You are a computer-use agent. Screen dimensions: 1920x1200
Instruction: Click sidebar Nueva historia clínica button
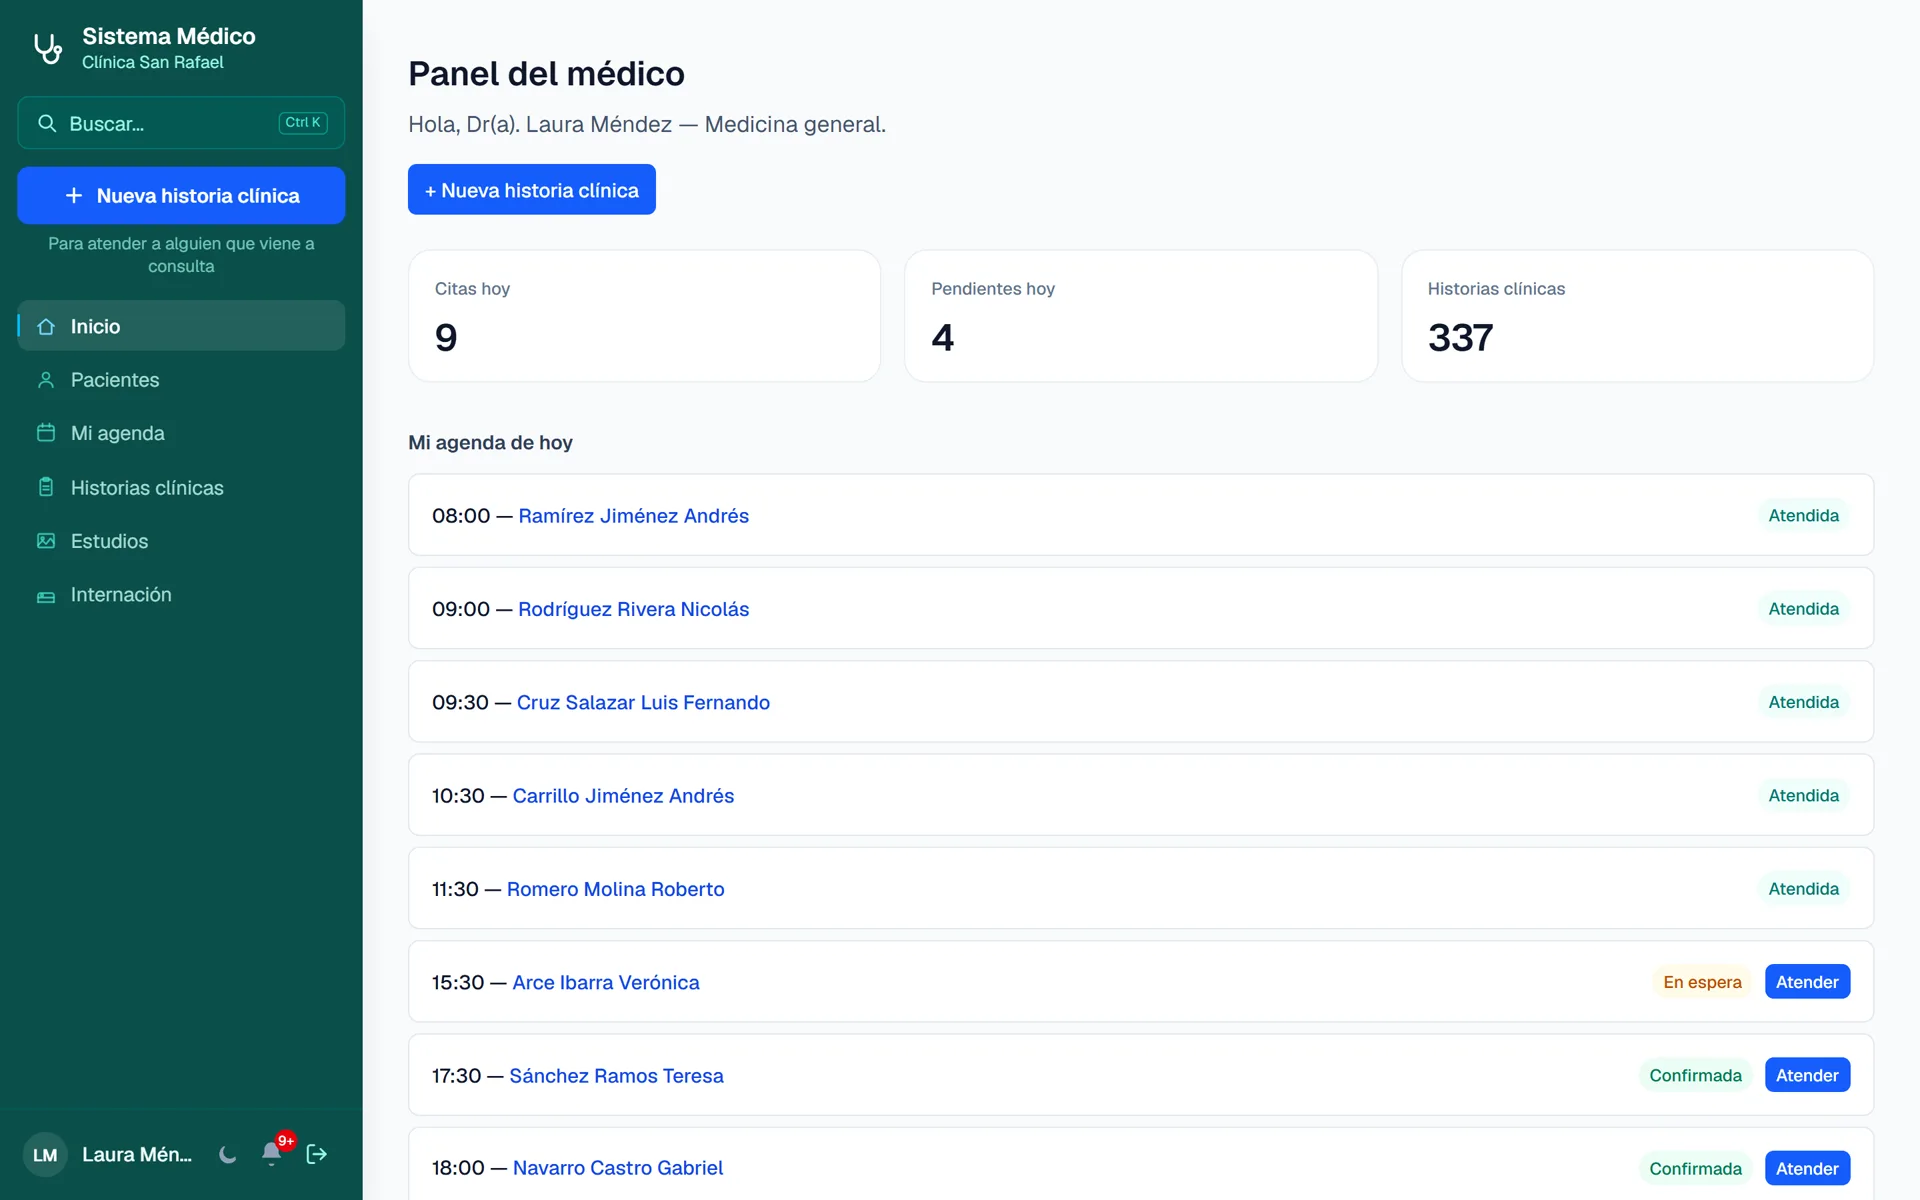[181, 196]
